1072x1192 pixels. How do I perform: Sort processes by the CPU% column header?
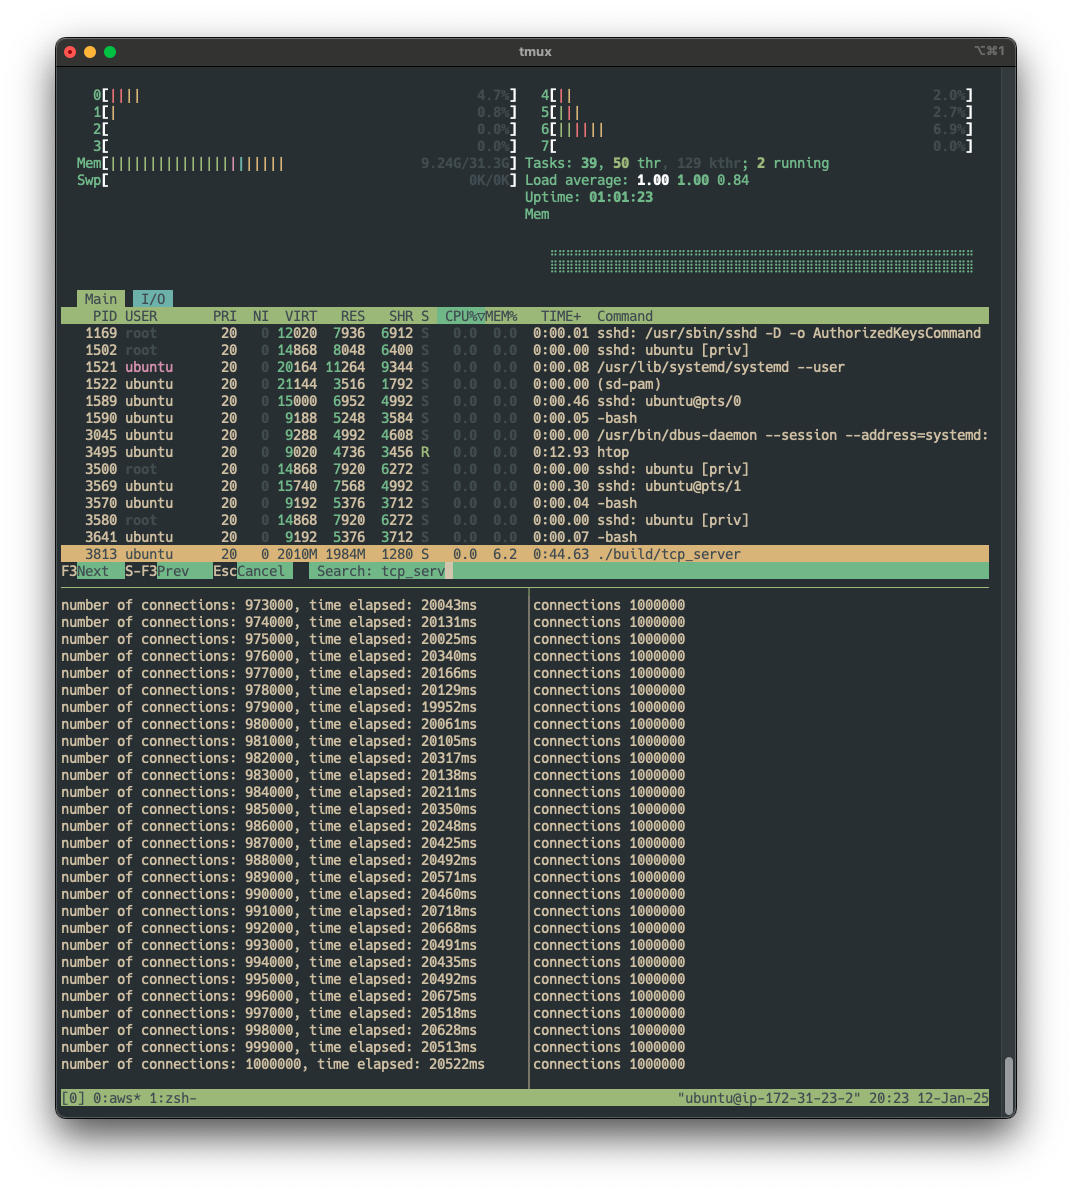(460, 316)
